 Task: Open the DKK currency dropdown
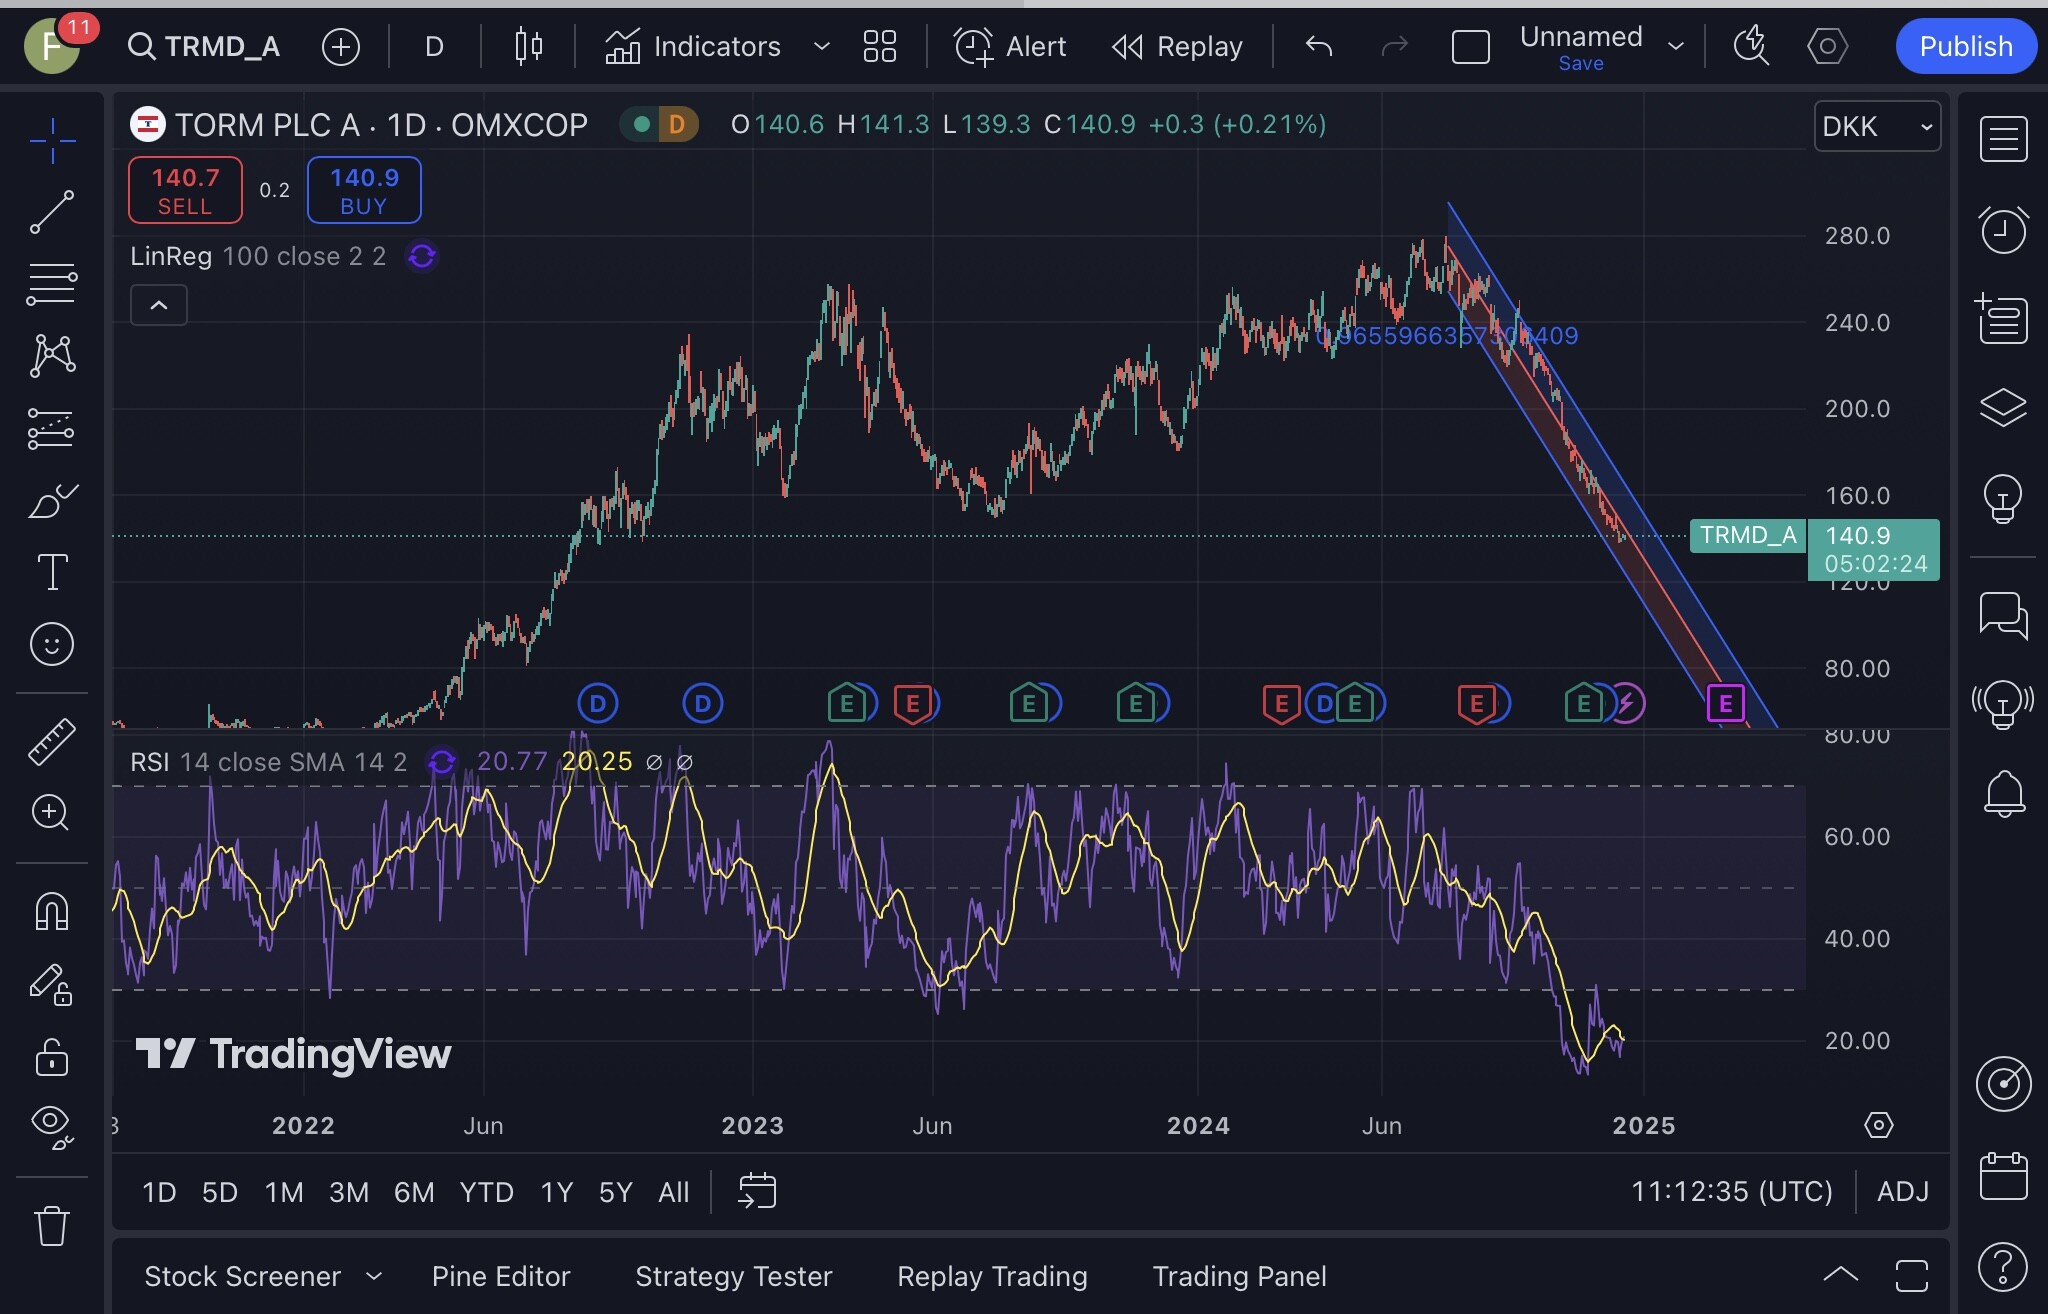click(x=1877, y=126)
